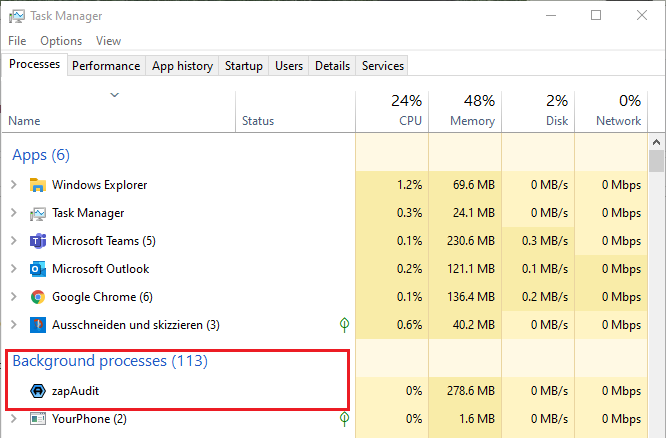
Task: Click the vertical scrollbar thumb
Action: (x=656, y=161)
